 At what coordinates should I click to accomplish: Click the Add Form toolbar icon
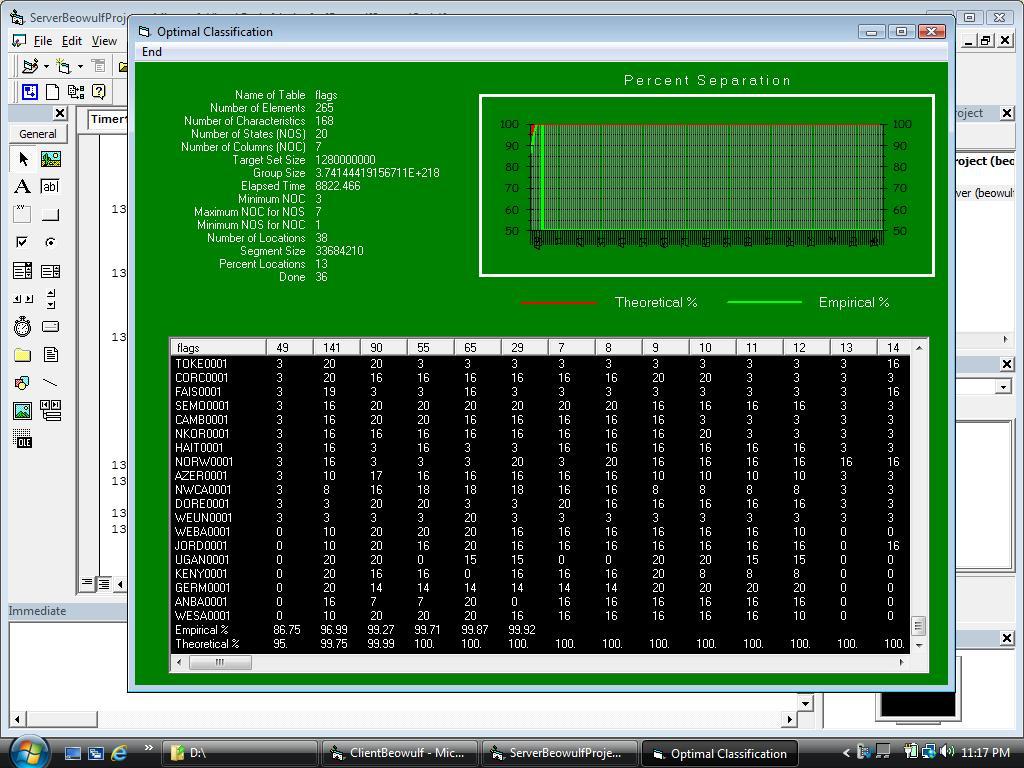pyautogui.click(x=63, y=66)
